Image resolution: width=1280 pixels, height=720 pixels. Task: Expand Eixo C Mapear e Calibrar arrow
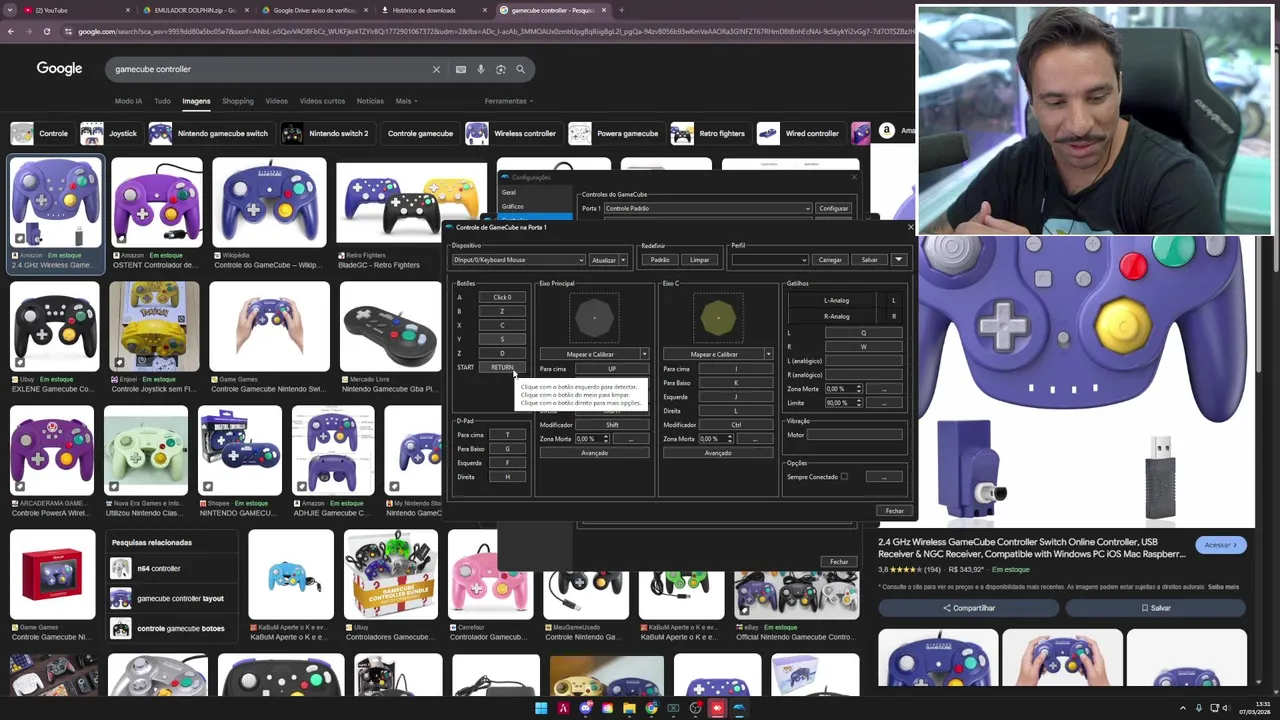pyautogui.click(x=768, y=354)
